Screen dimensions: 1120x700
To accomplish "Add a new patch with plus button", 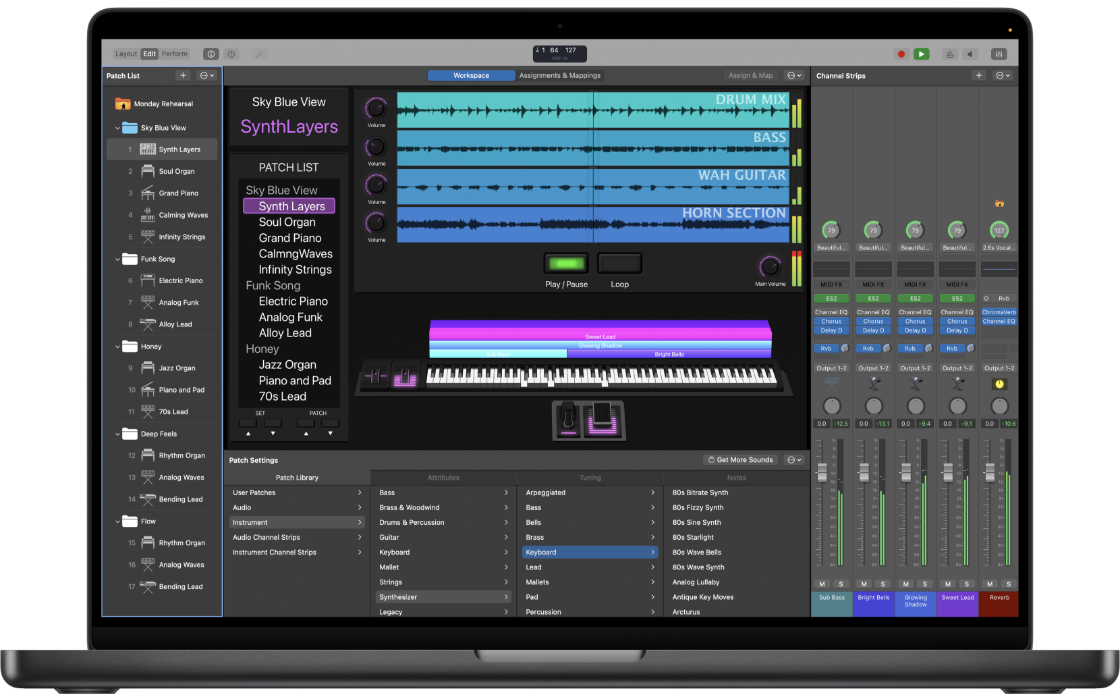I will [182, 75].
